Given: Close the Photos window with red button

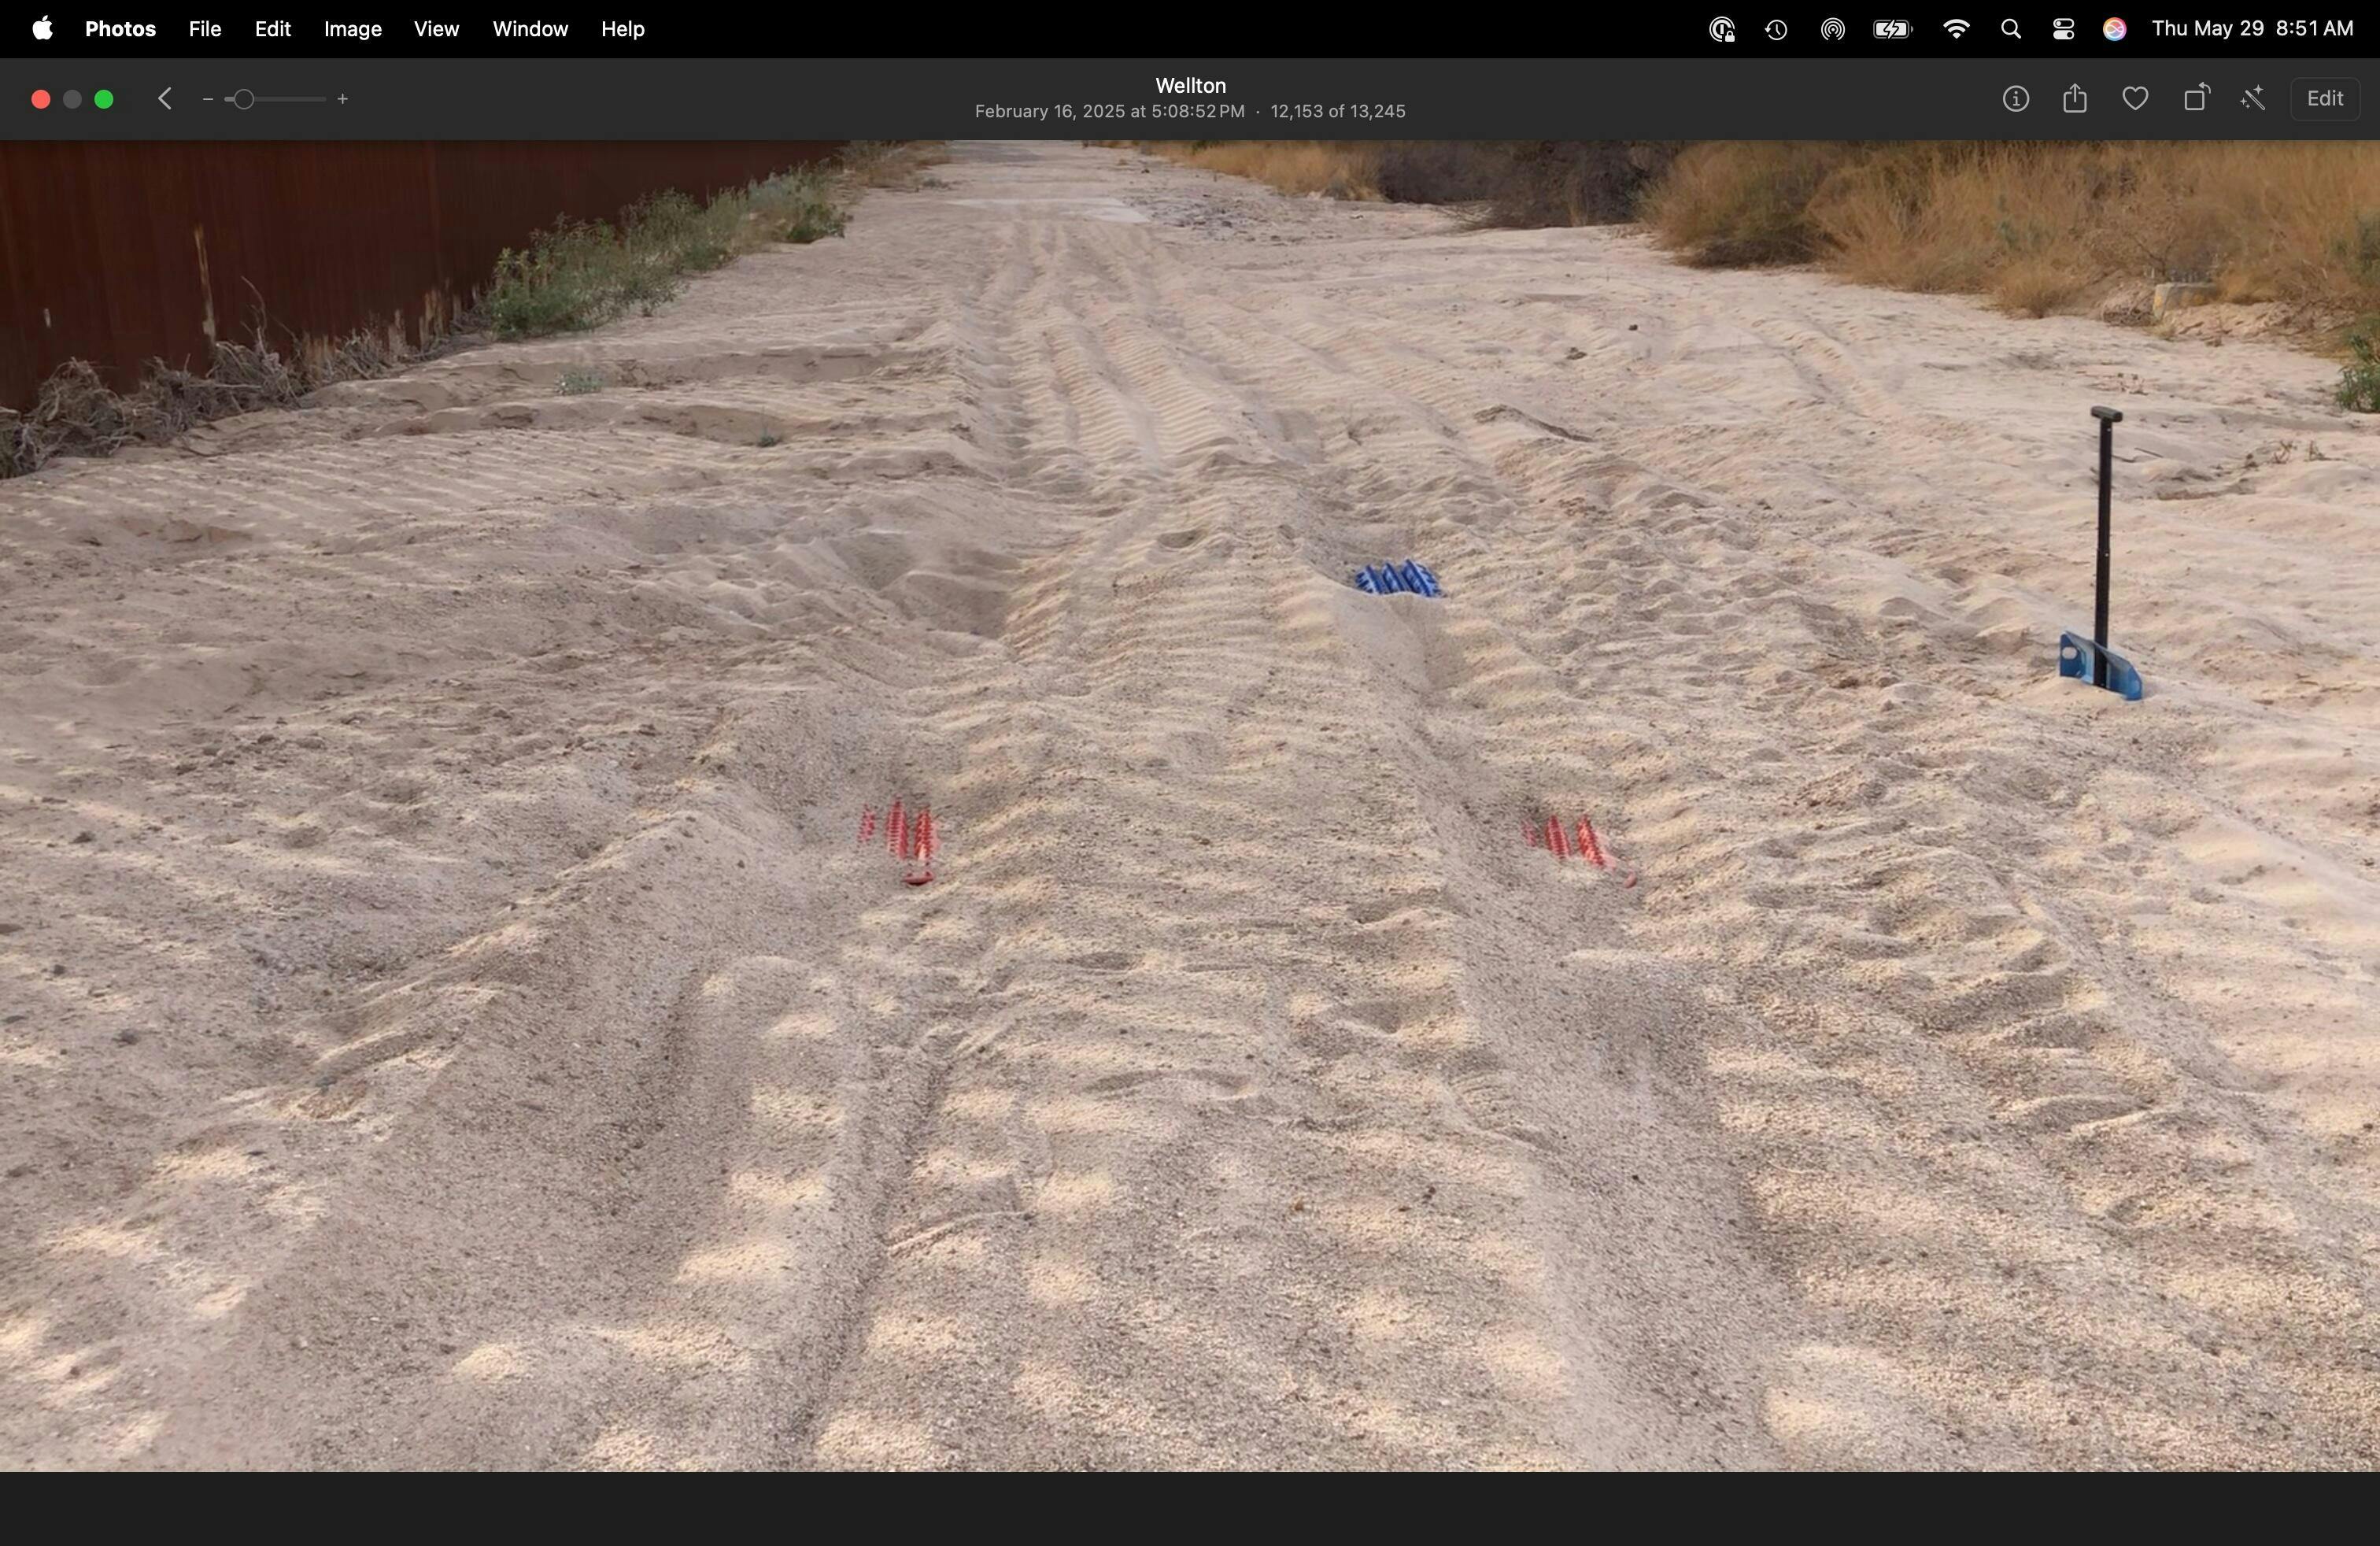Looking at the screenshot, I should click(41, 99).
